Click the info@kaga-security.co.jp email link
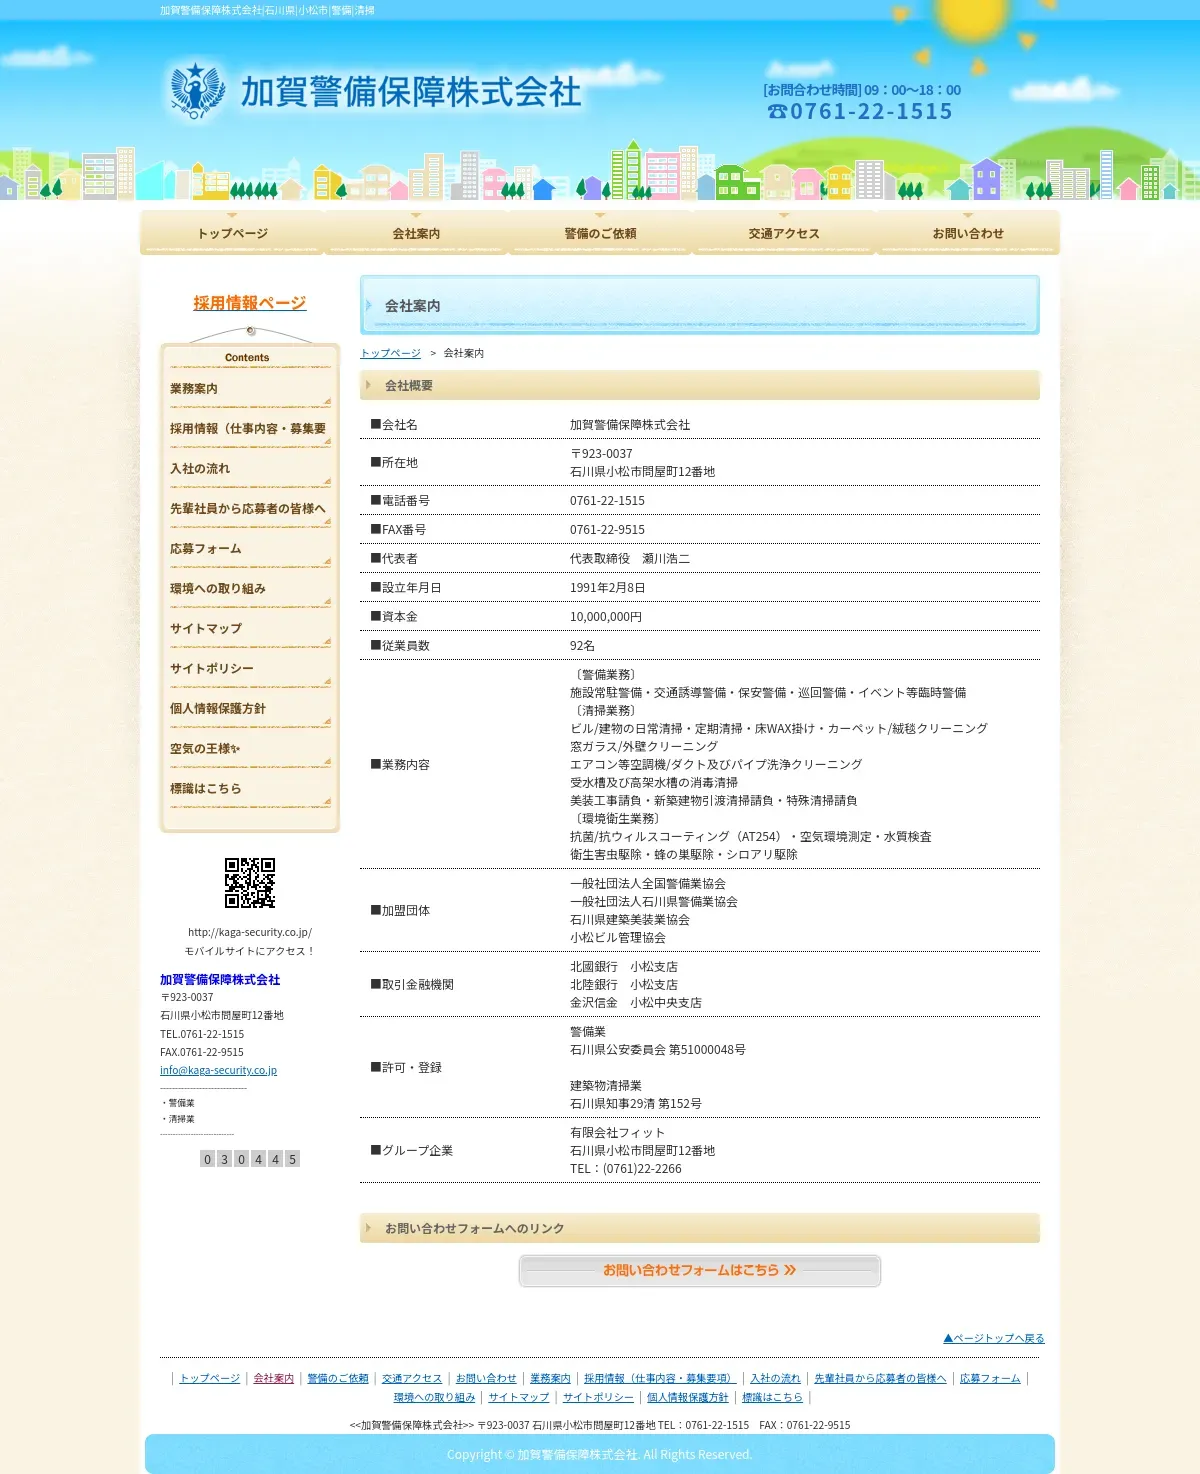Image resolution: width=1200 pixels, height=1474 pixels. tap(218, 1070)
